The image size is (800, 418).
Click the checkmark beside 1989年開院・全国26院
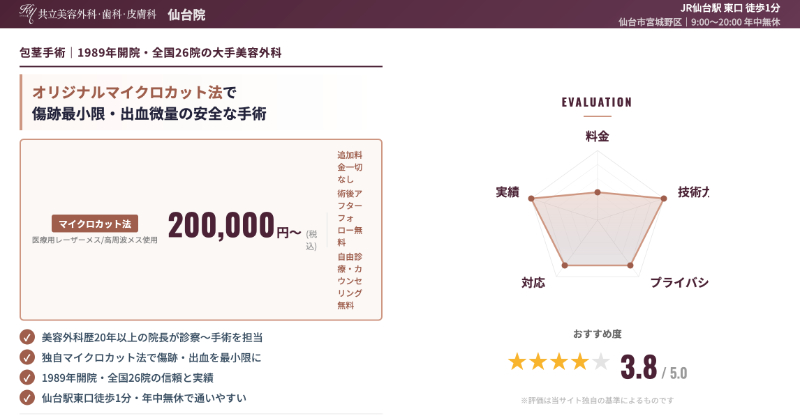pyautogui.click(x=27, y=378)
